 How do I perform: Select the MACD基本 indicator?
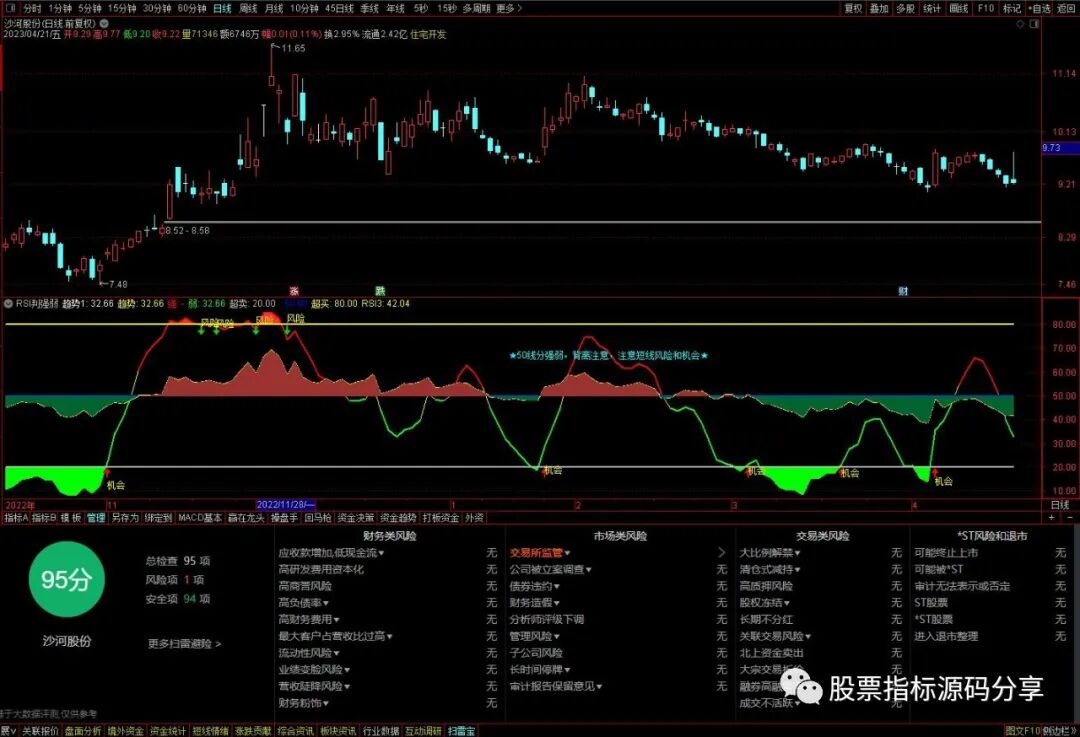pyautogui.click(x=200, y=517)
